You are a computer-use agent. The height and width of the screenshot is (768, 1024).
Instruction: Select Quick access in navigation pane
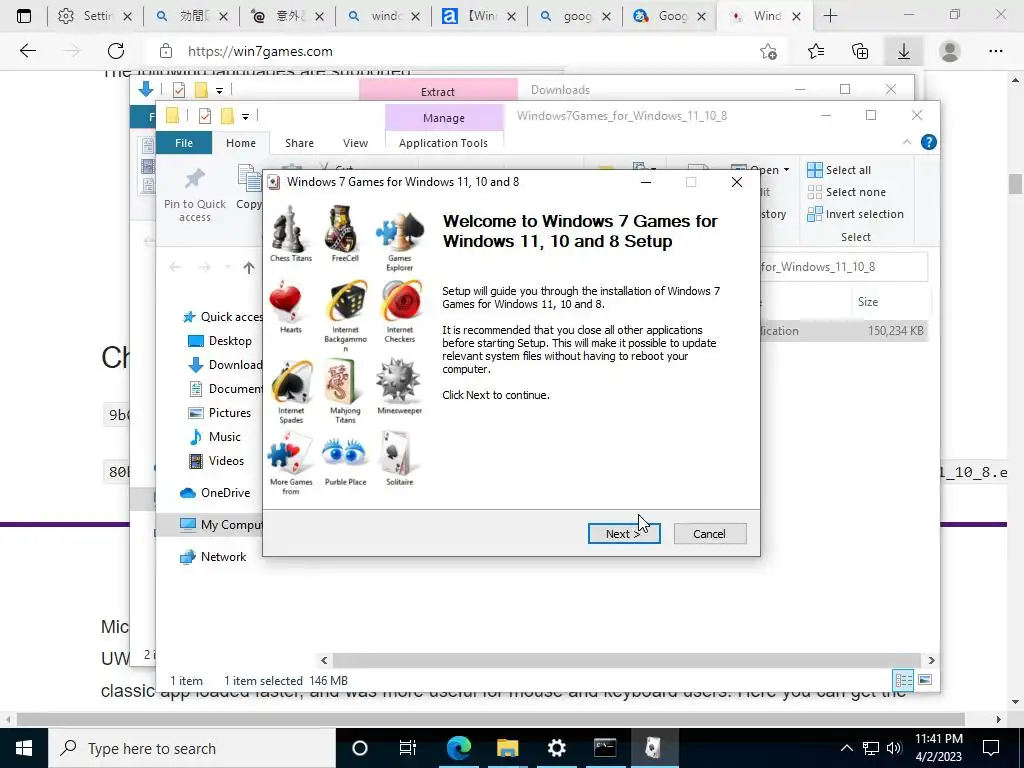(x=222, y=317)
